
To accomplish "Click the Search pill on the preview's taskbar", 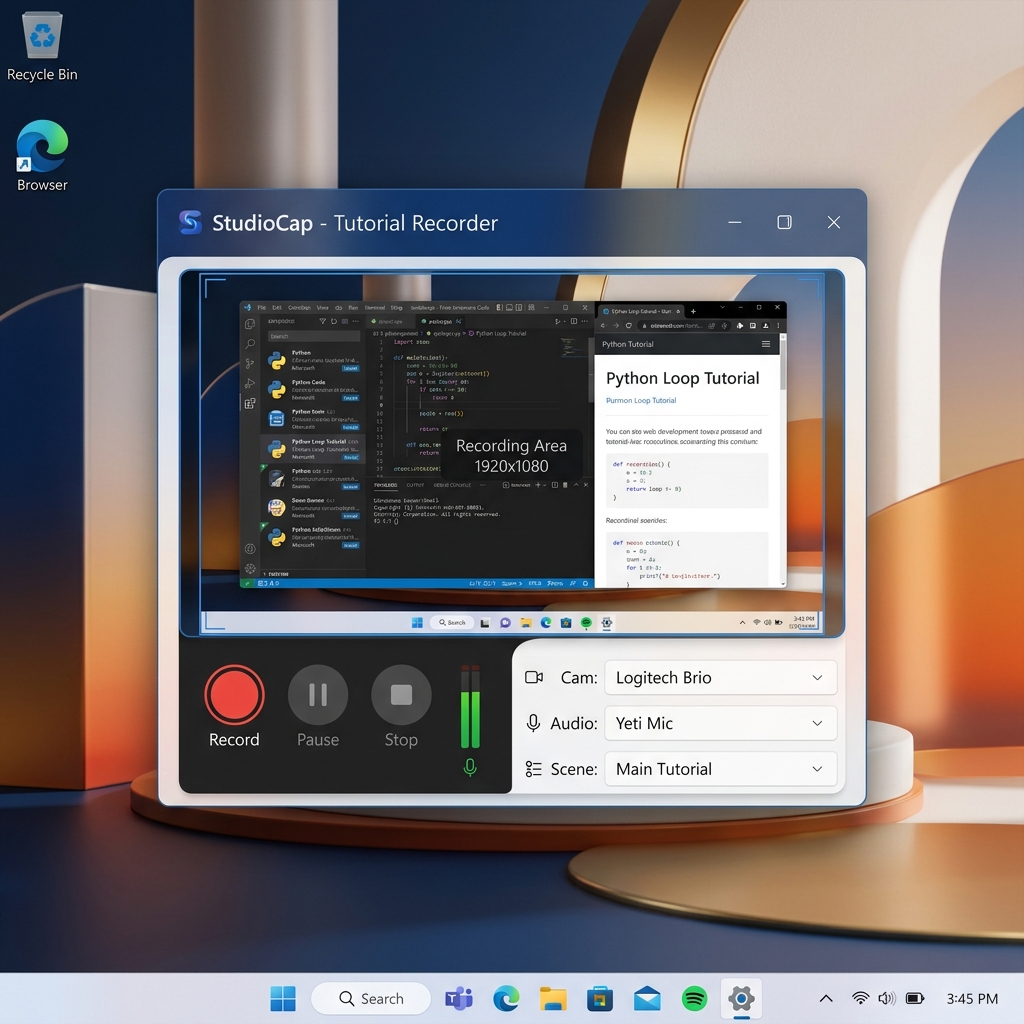I will 452,622.
